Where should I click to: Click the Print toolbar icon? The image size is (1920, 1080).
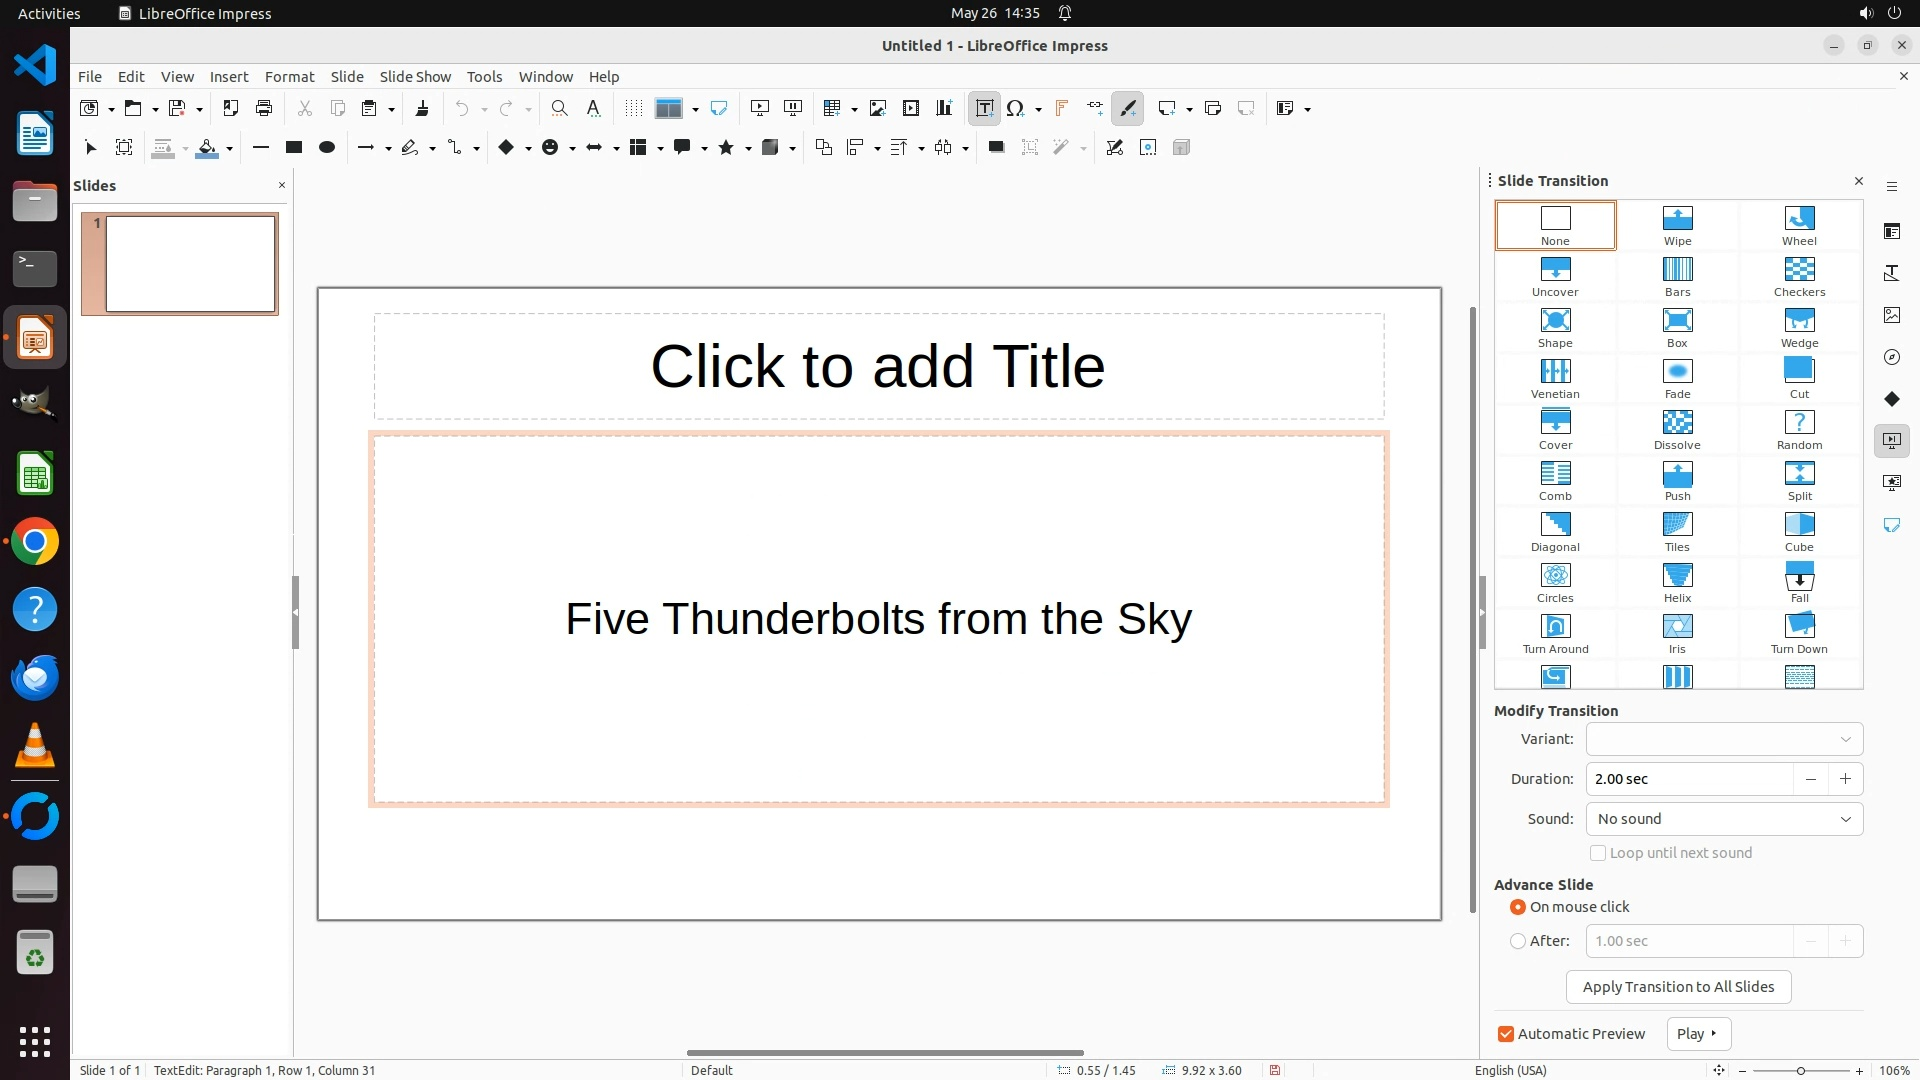click(x=264, y=108)
